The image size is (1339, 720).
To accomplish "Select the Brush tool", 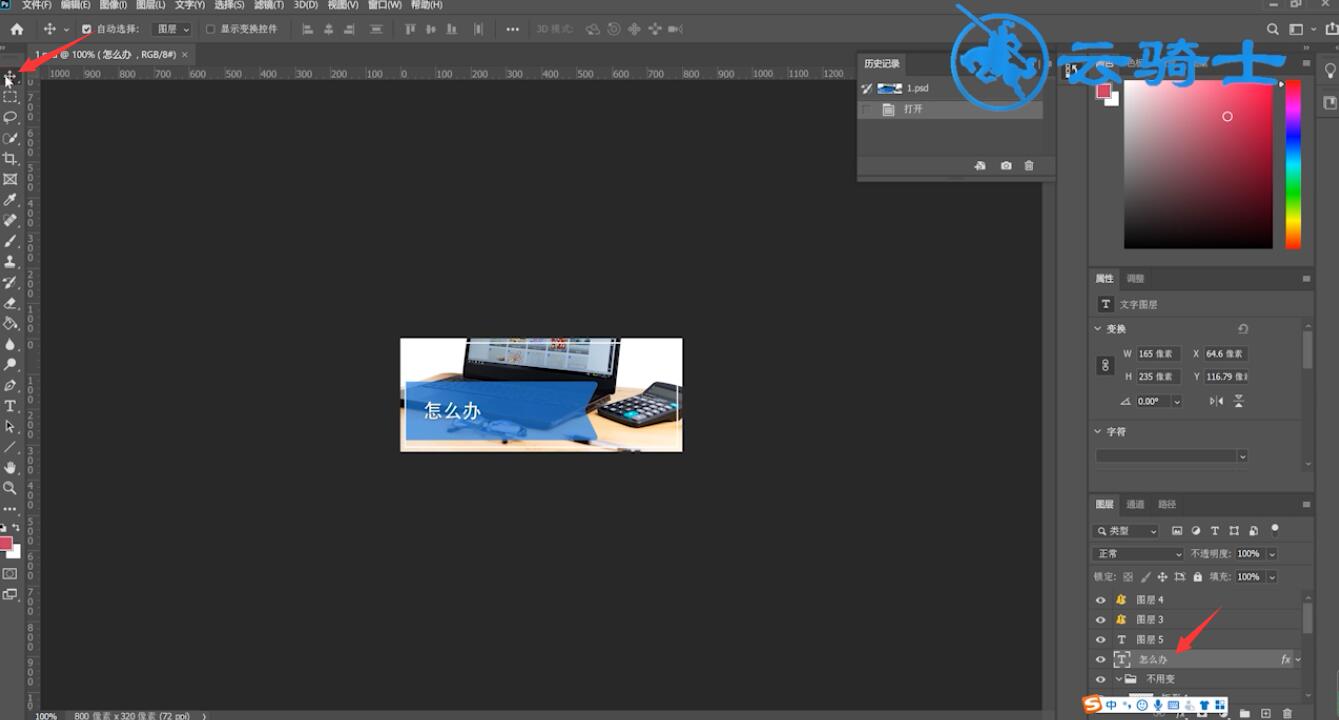I will [x=10, y=241].
